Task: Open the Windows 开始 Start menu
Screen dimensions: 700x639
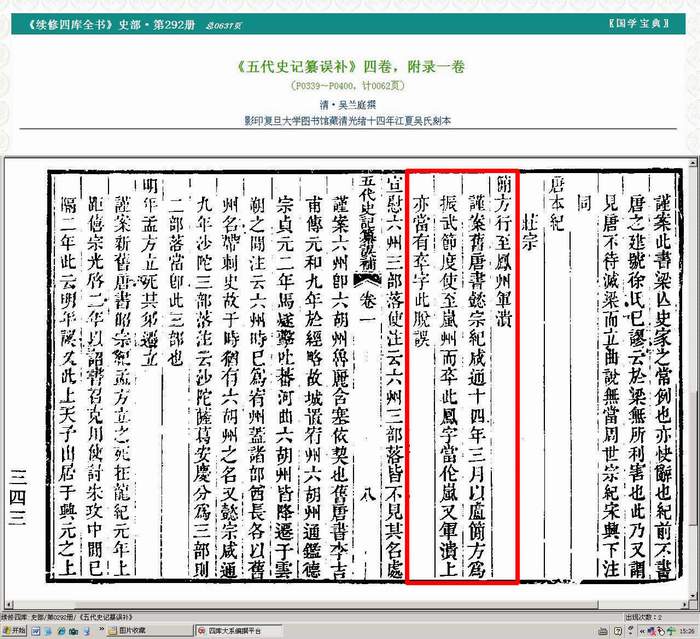Action: pos(18,631)
